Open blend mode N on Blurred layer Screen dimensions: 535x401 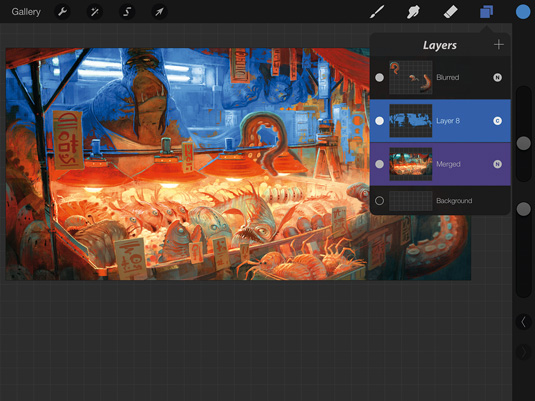[497, 77]
